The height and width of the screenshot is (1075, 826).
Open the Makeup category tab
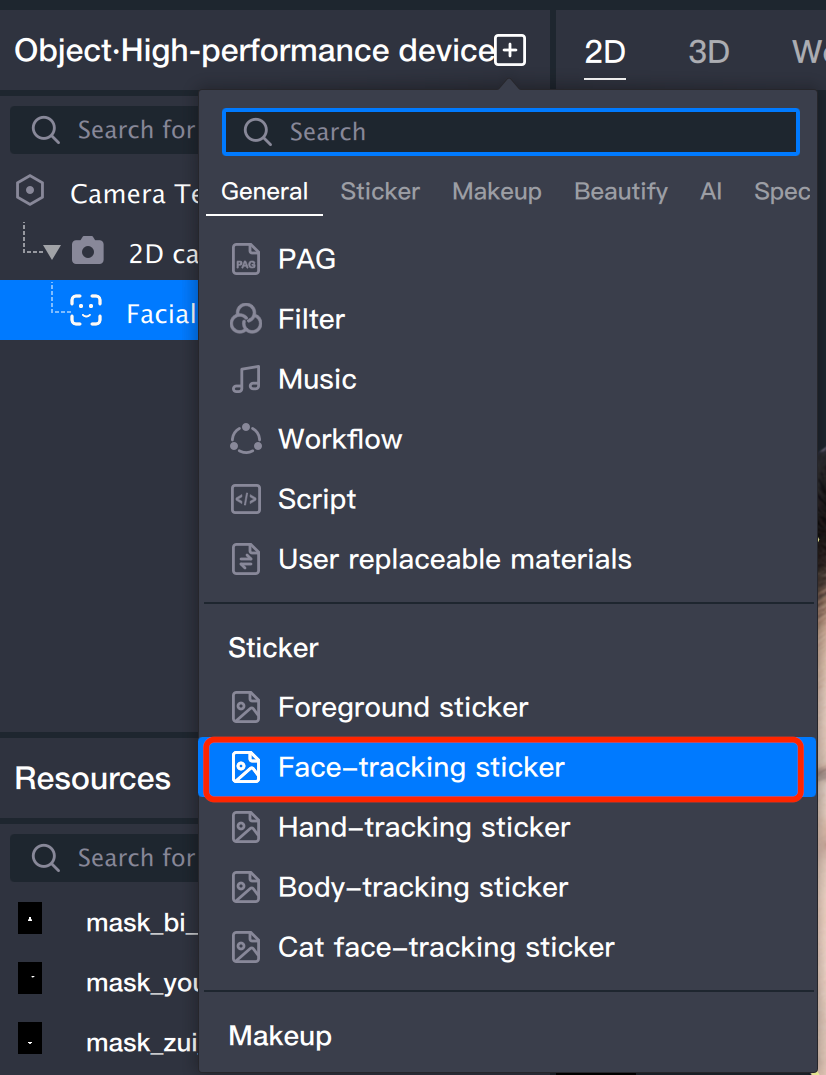(x=497, y=191)
